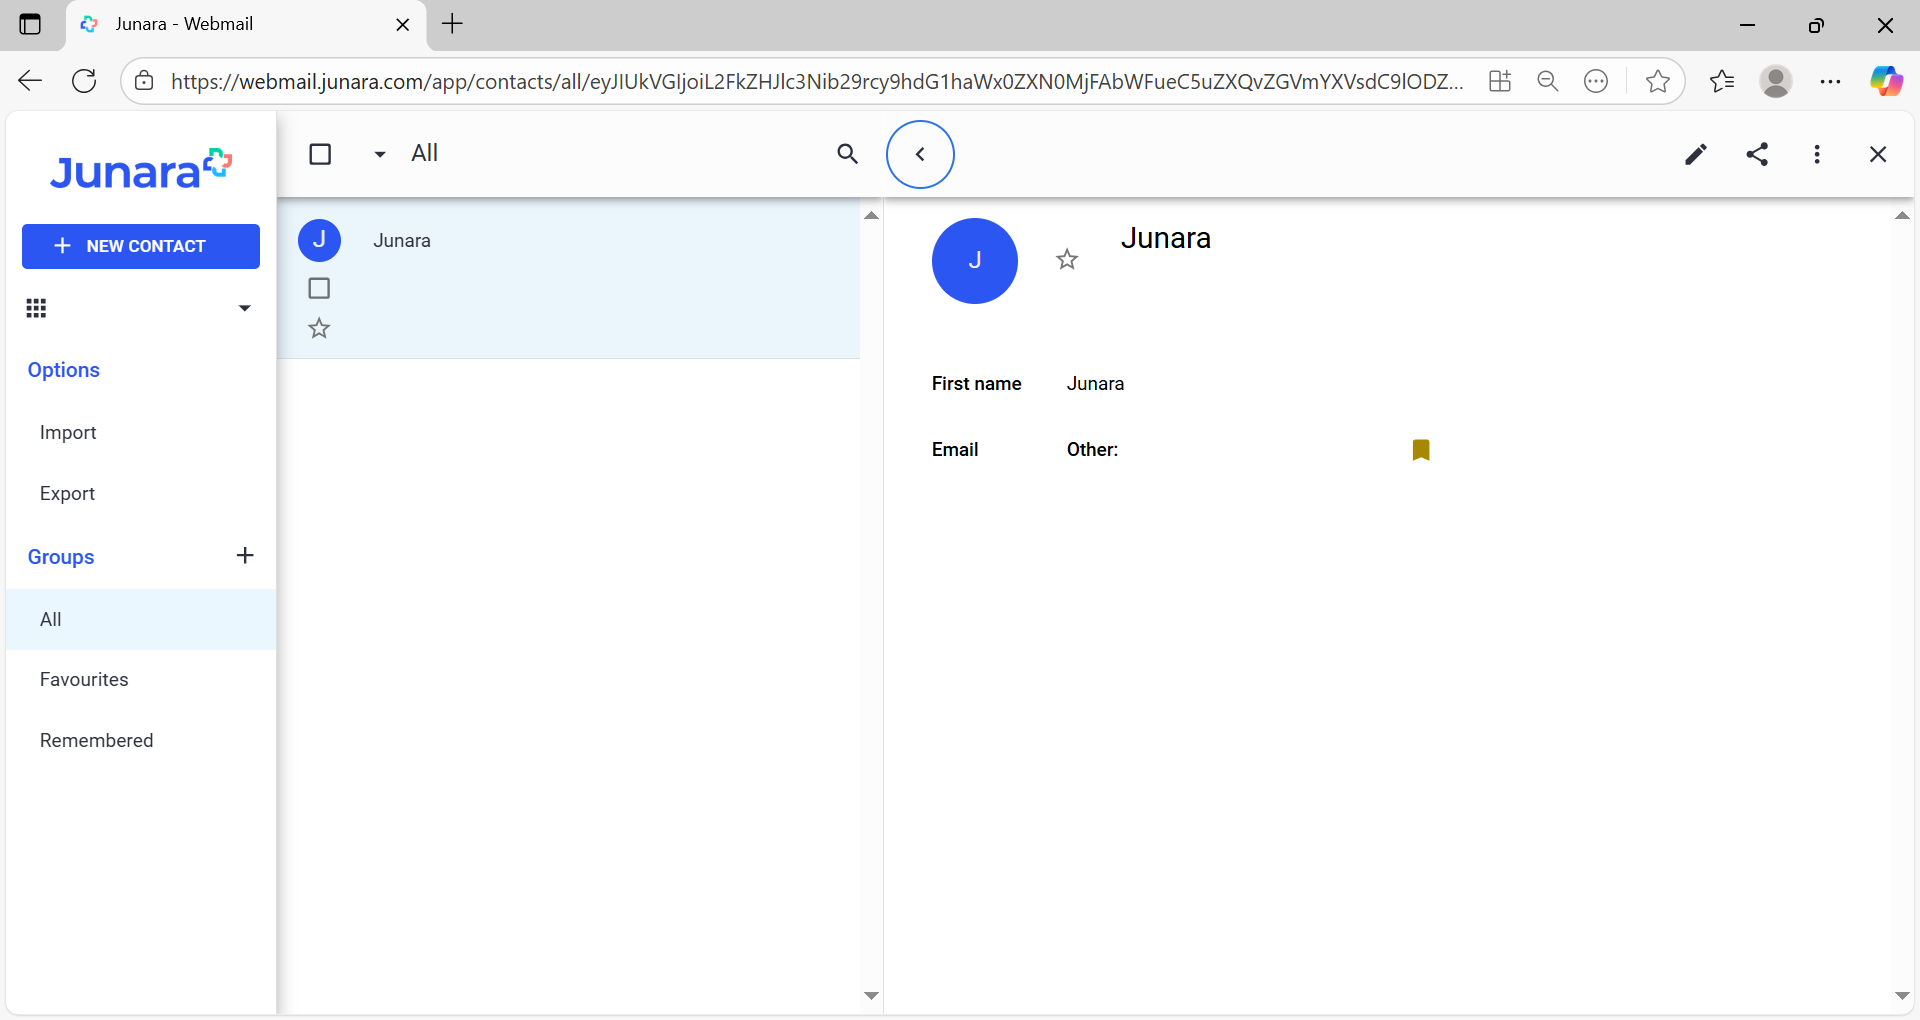Viewport: 1920px width, 1020px height.
Task: Tick the Junara contact row checkbox
Action: pos(319,288)
